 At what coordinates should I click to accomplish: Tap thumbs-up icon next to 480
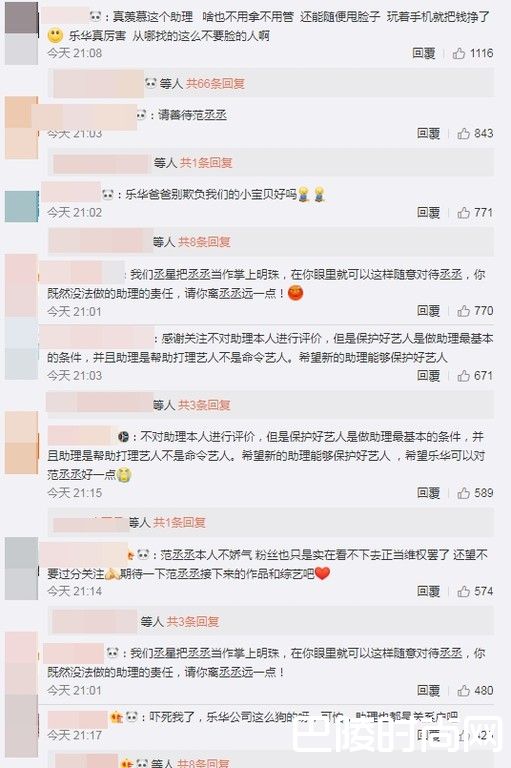[x=463, y=691]
